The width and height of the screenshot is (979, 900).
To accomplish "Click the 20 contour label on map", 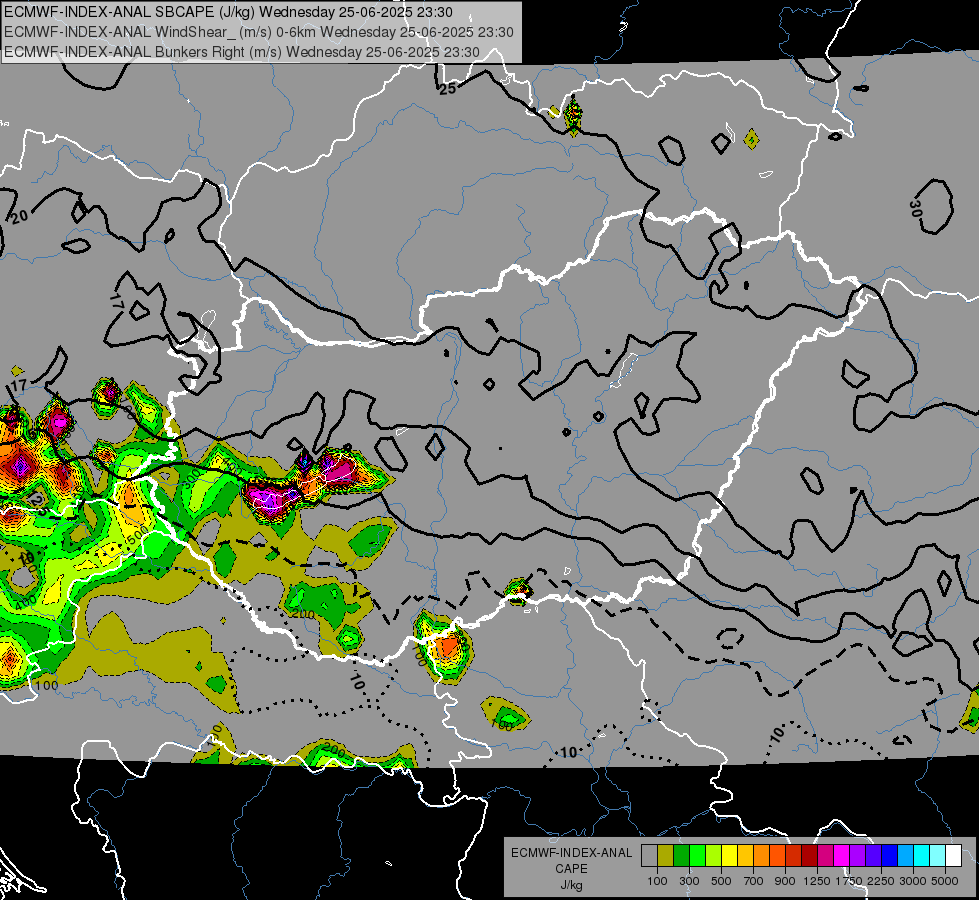I will (x=19, y=217).
